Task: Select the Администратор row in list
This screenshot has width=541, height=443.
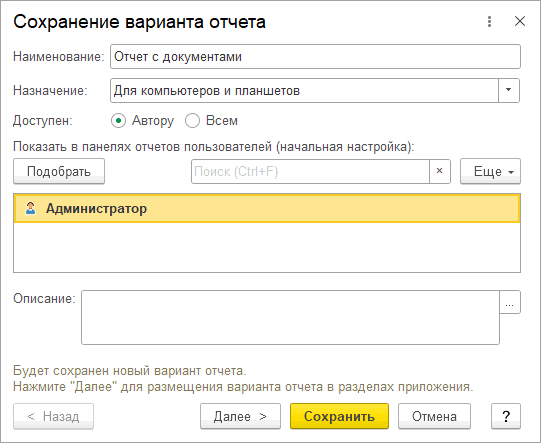Action: pyautogui.click(x=267, y=208)
